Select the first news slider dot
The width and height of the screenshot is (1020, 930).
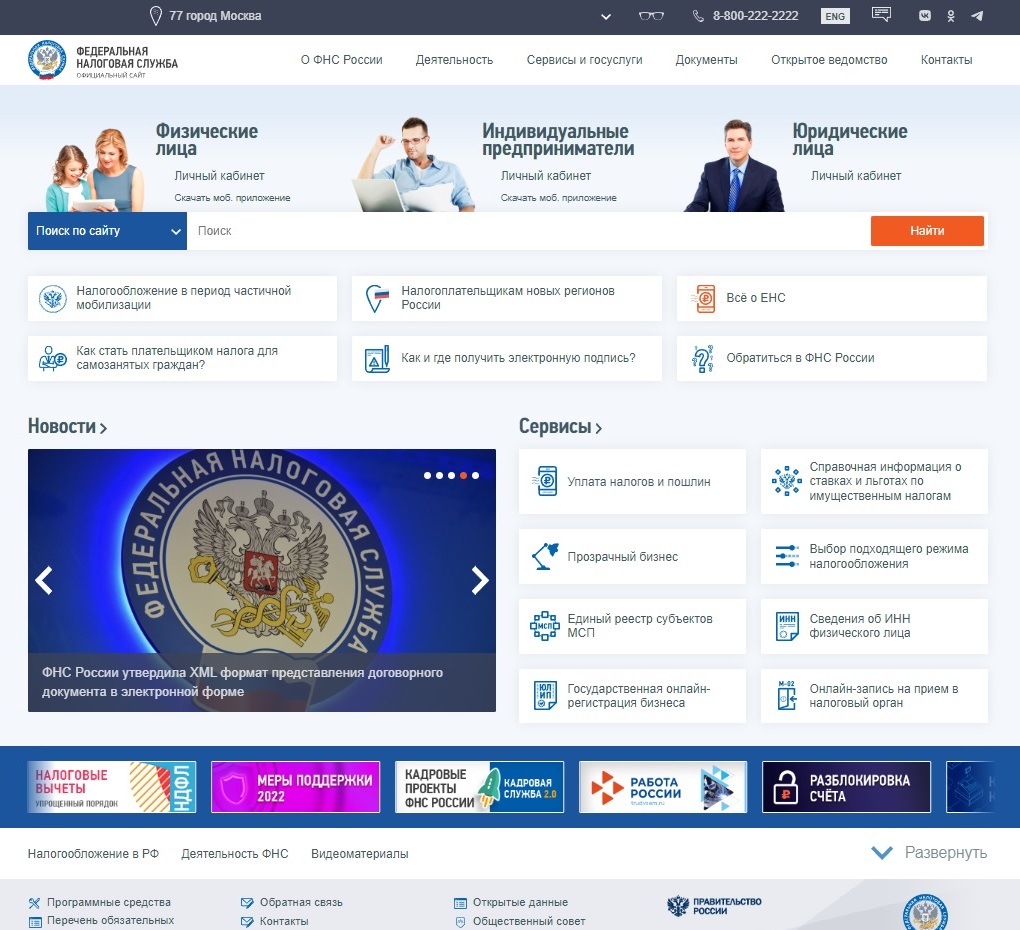(428, 476)
